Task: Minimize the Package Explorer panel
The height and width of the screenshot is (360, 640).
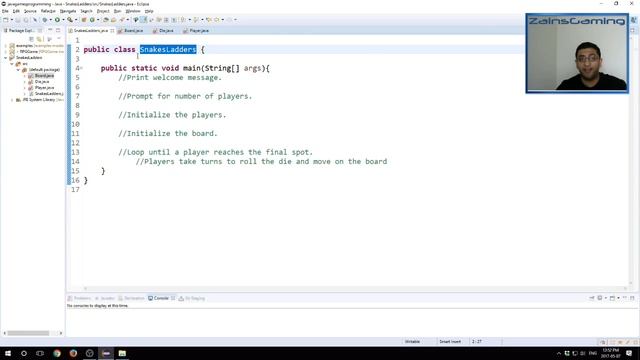Action: (x=50, y=30)
